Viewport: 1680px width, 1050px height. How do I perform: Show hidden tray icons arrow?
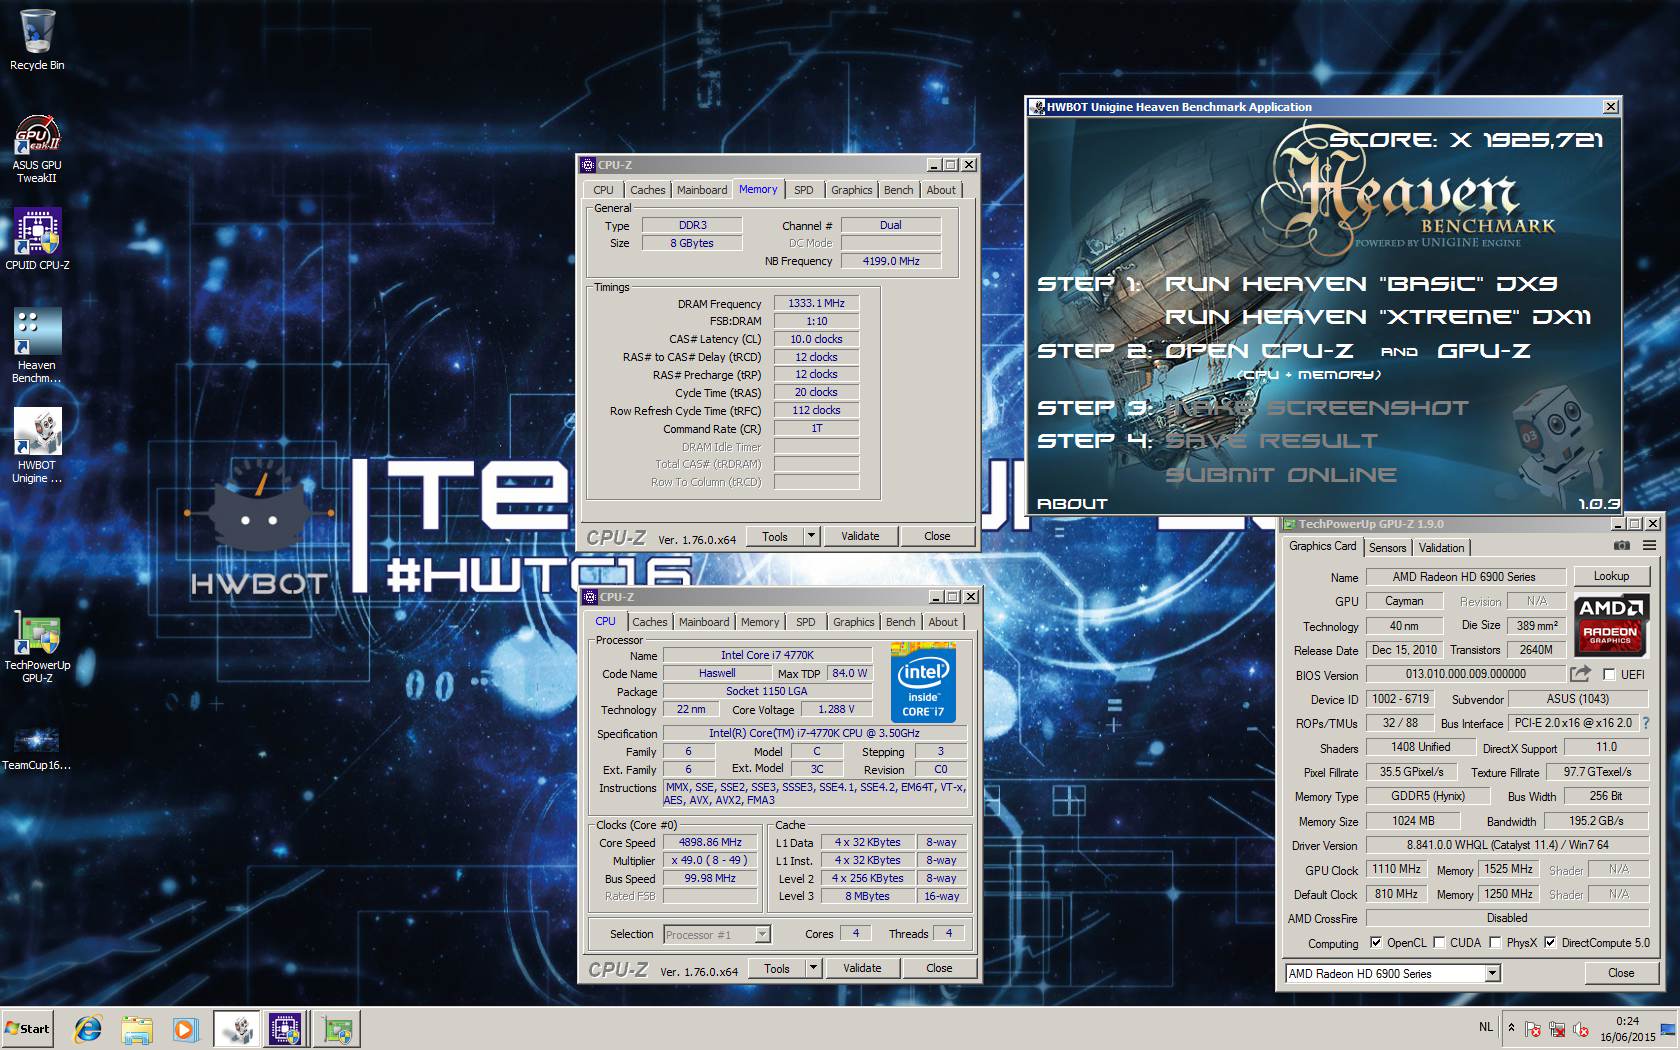(x=1511, y=1028)
